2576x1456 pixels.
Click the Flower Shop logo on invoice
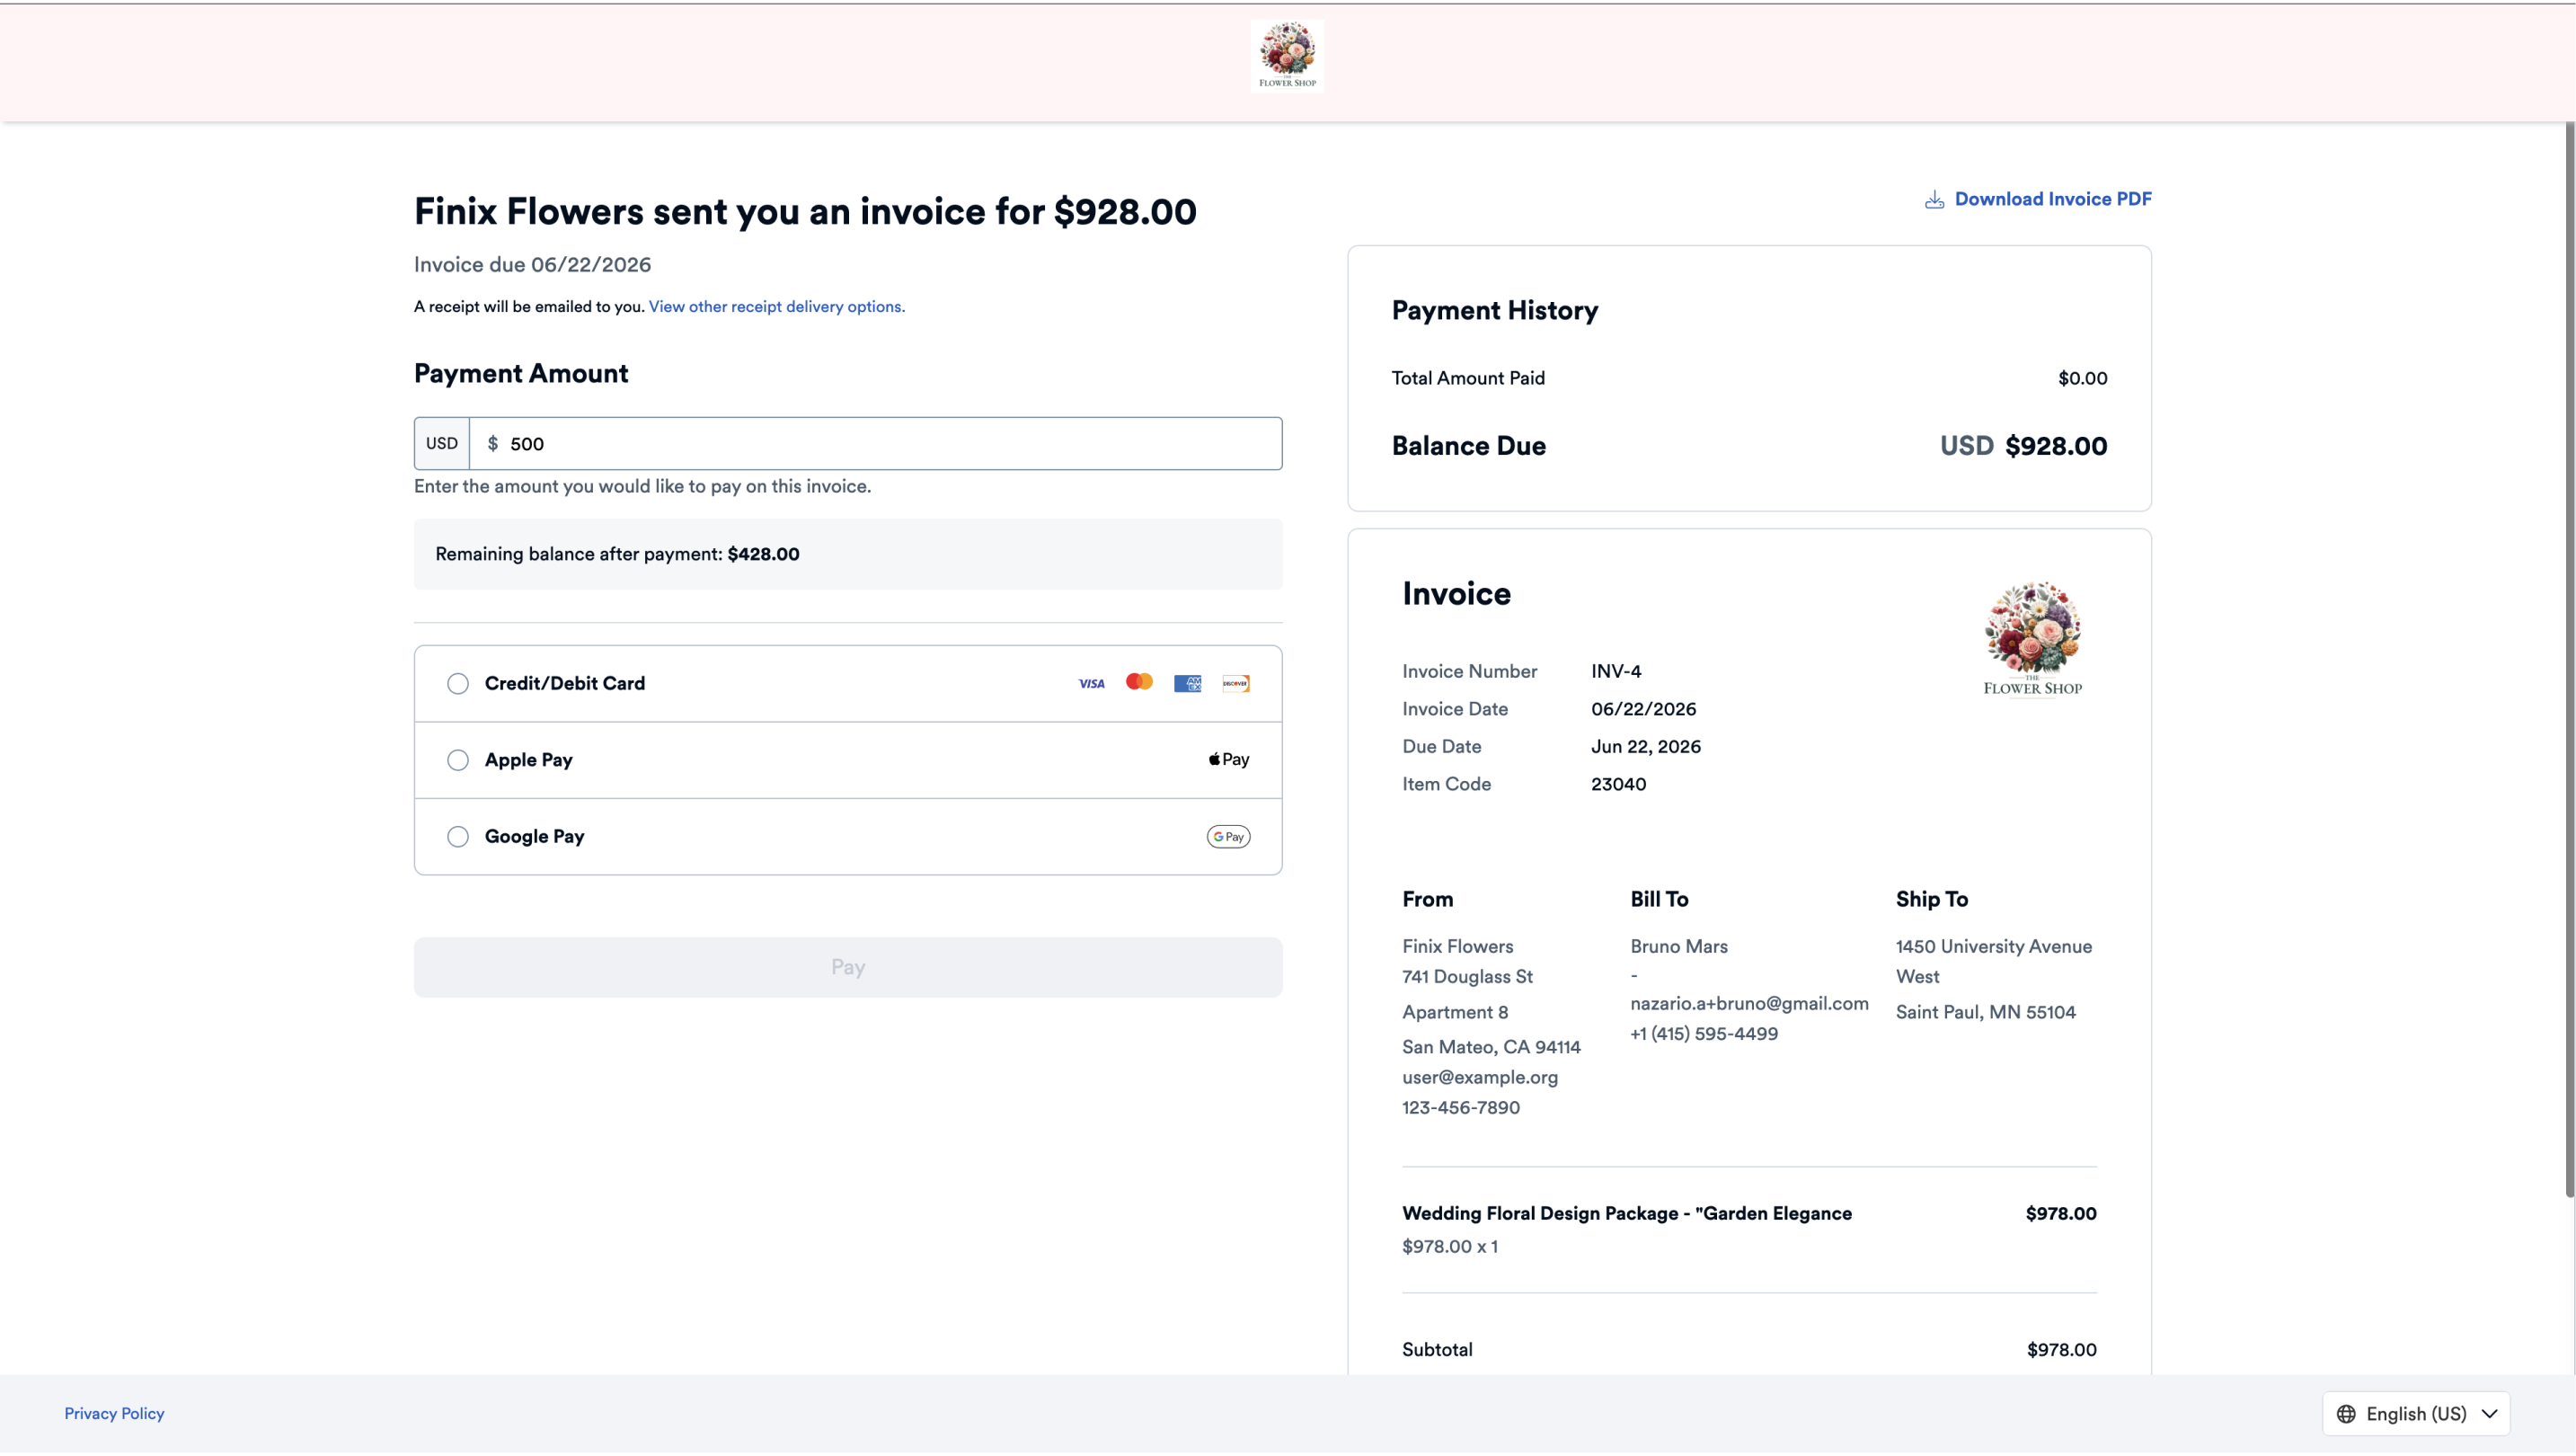pos(2032,639)
